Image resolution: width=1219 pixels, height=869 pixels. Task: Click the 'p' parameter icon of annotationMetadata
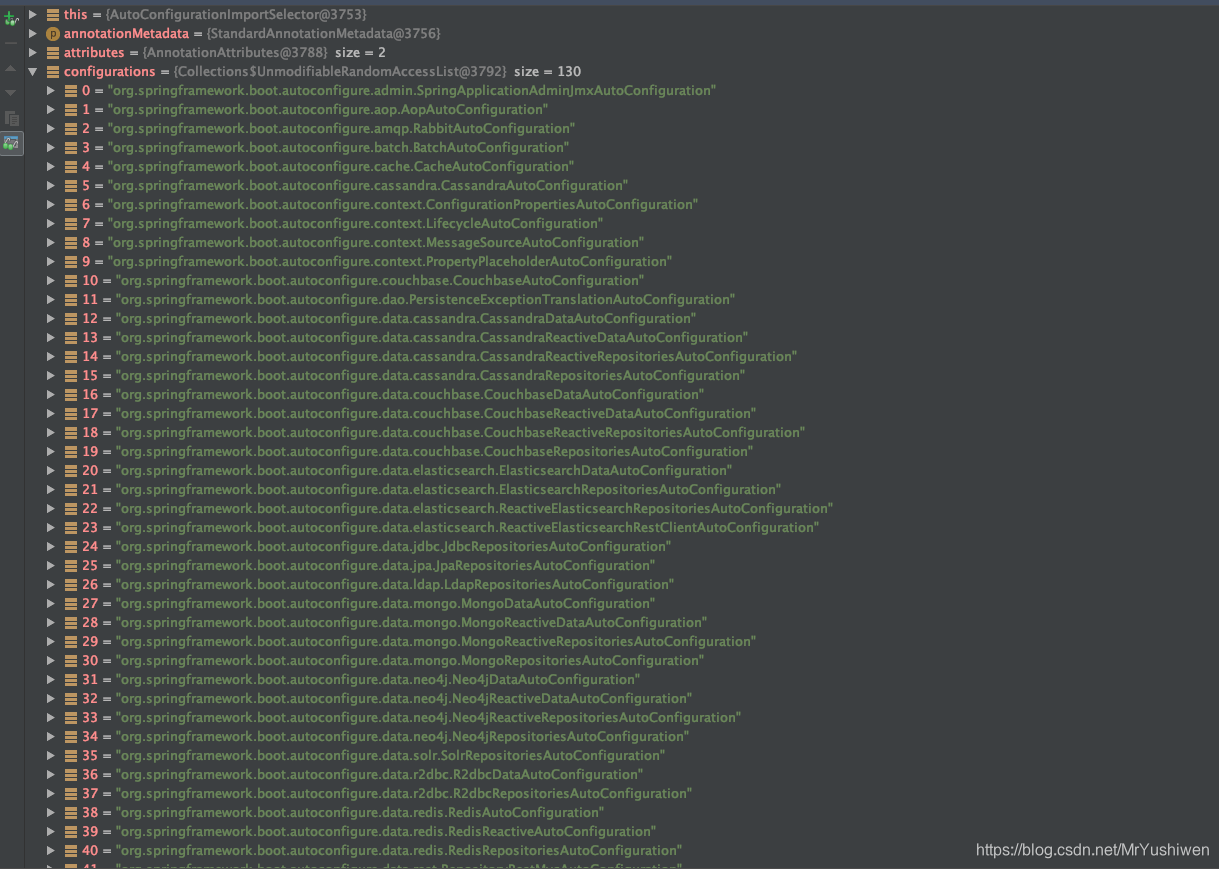pos(53,34)
